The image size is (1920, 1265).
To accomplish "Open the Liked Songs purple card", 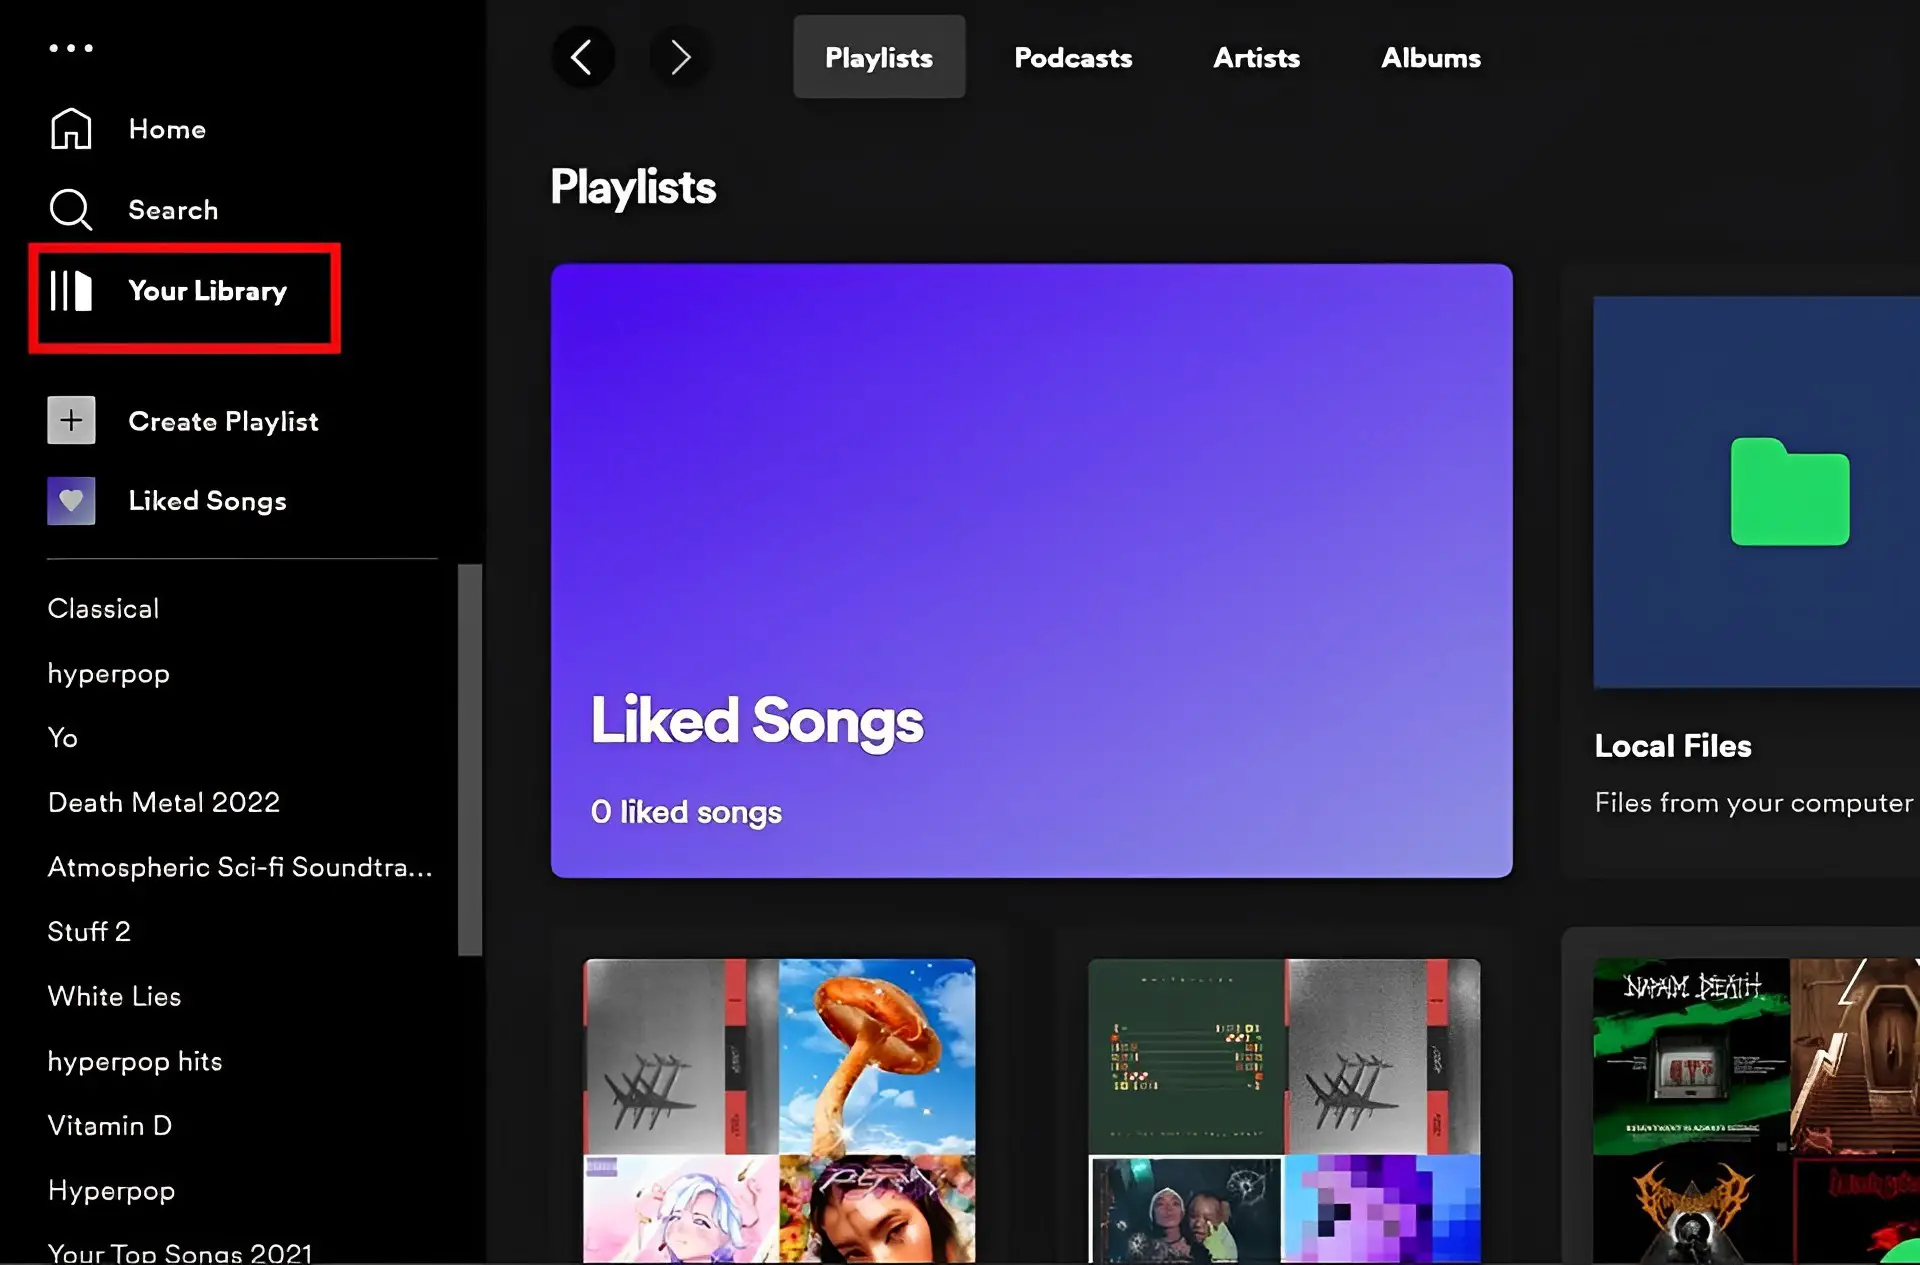I will tap(1031, 570).
